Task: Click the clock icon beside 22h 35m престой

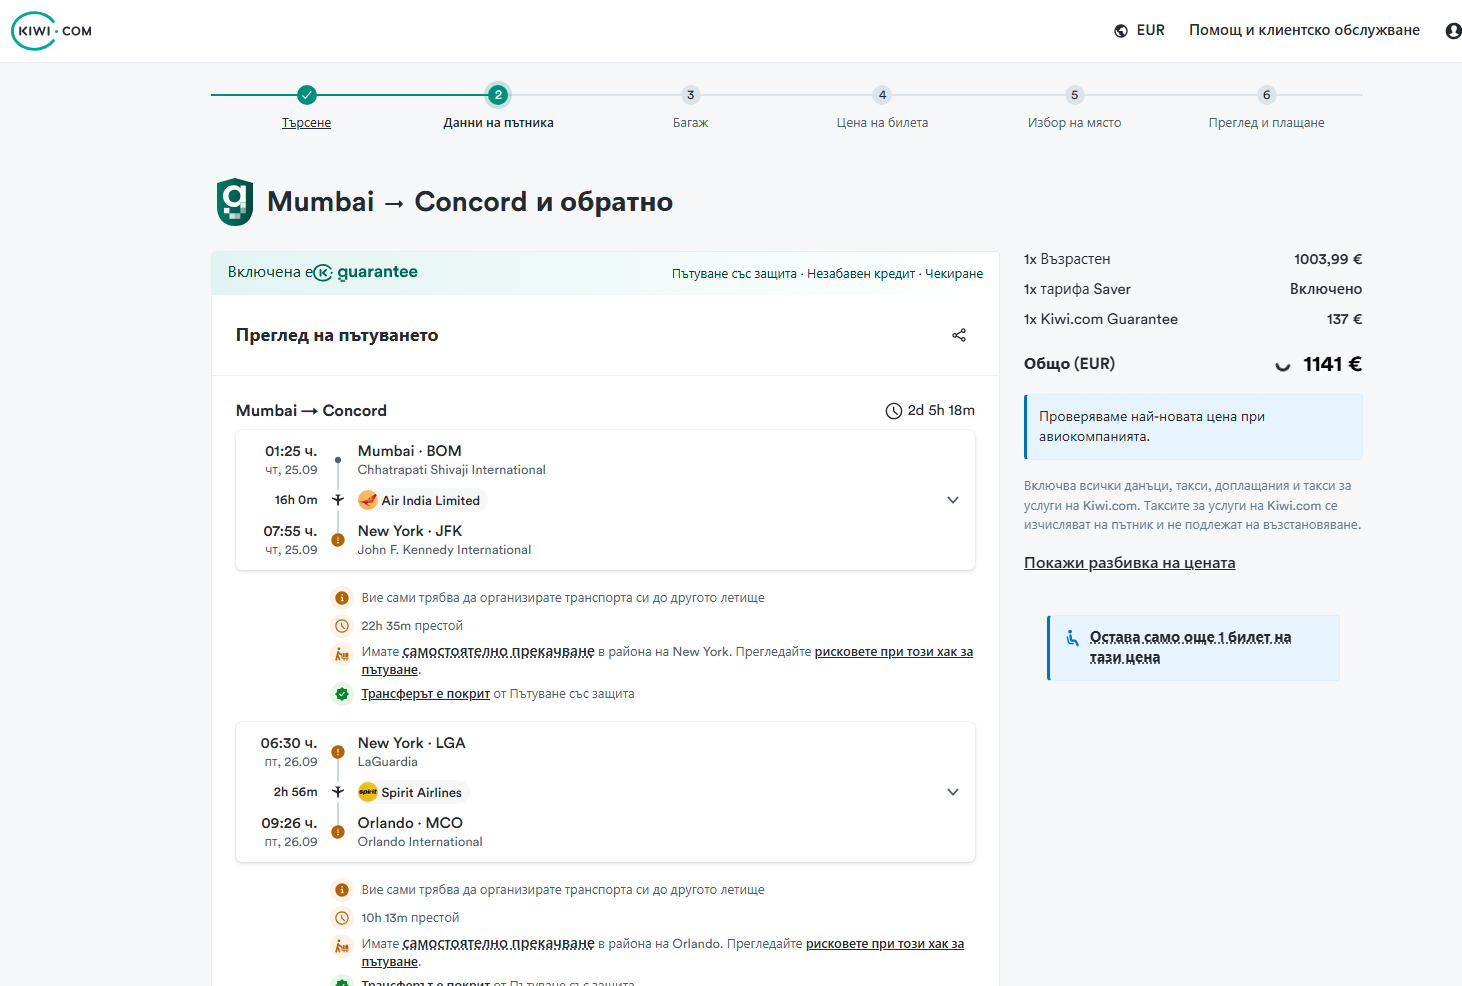Action: point(342,626)
